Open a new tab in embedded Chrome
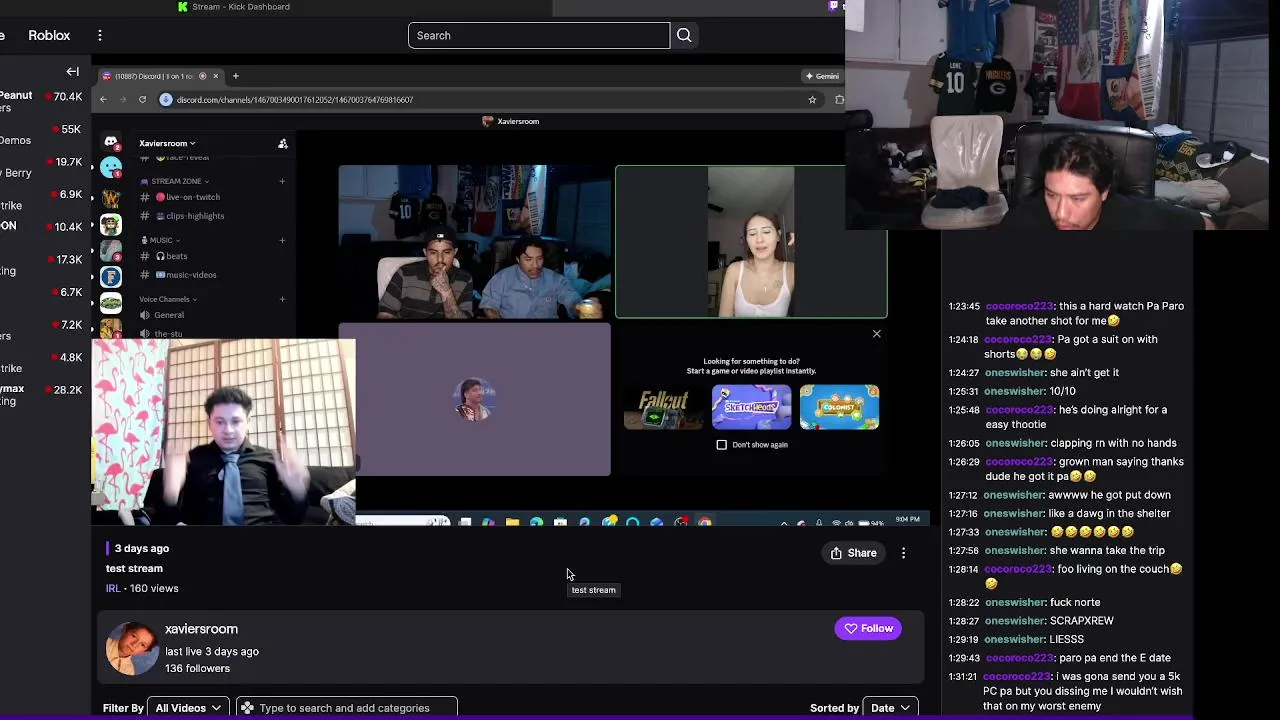 tap(236, 76)
